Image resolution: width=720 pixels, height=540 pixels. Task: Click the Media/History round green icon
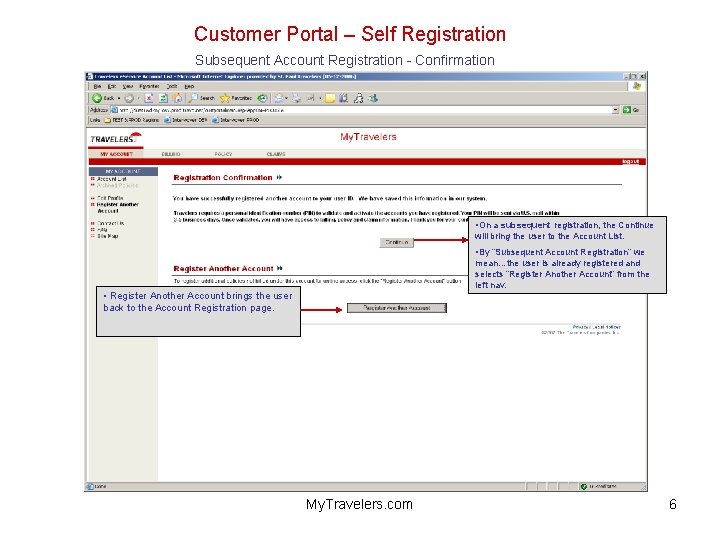pos(262,98)
